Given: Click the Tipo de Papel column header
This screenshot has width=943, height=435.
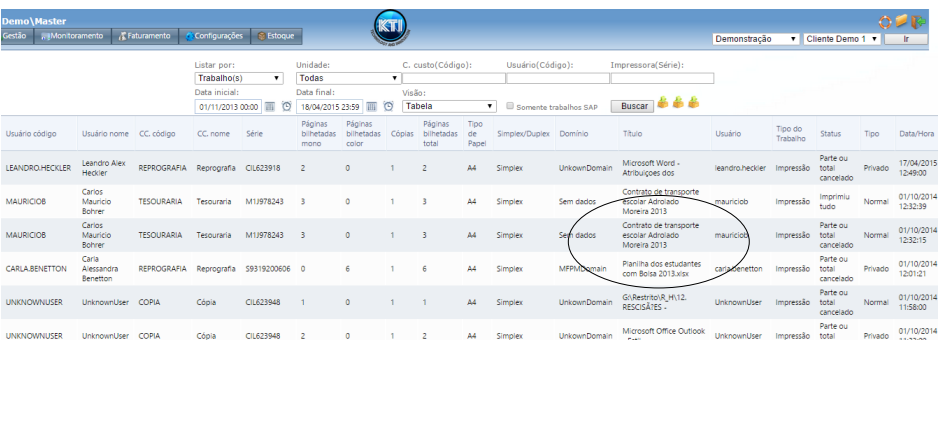Looking at the screenshot, I should (475, 134).
